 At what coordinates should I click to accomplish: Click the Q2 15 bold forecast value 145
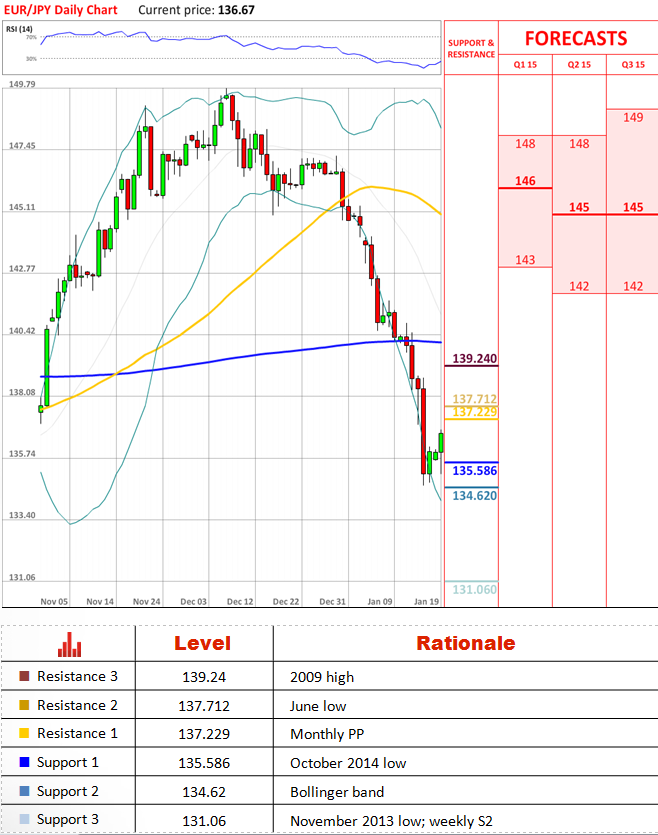pos(579,207)
